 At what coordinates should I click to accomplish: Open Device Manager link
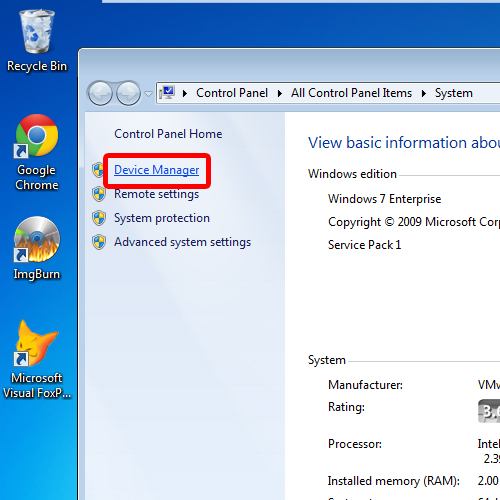click(x=156, y=170)
